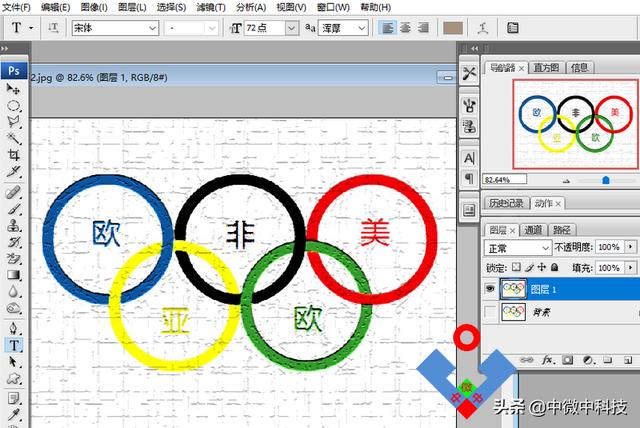Select the Custom Shape tool
The image size is (640, 428).
coord(13,378)
